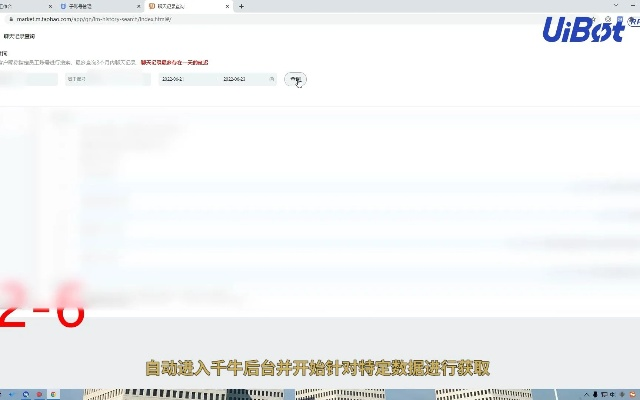Open Chrome from the Windows taskbar
The height and width of the screenshot is (400, 640).
(53, 394)
